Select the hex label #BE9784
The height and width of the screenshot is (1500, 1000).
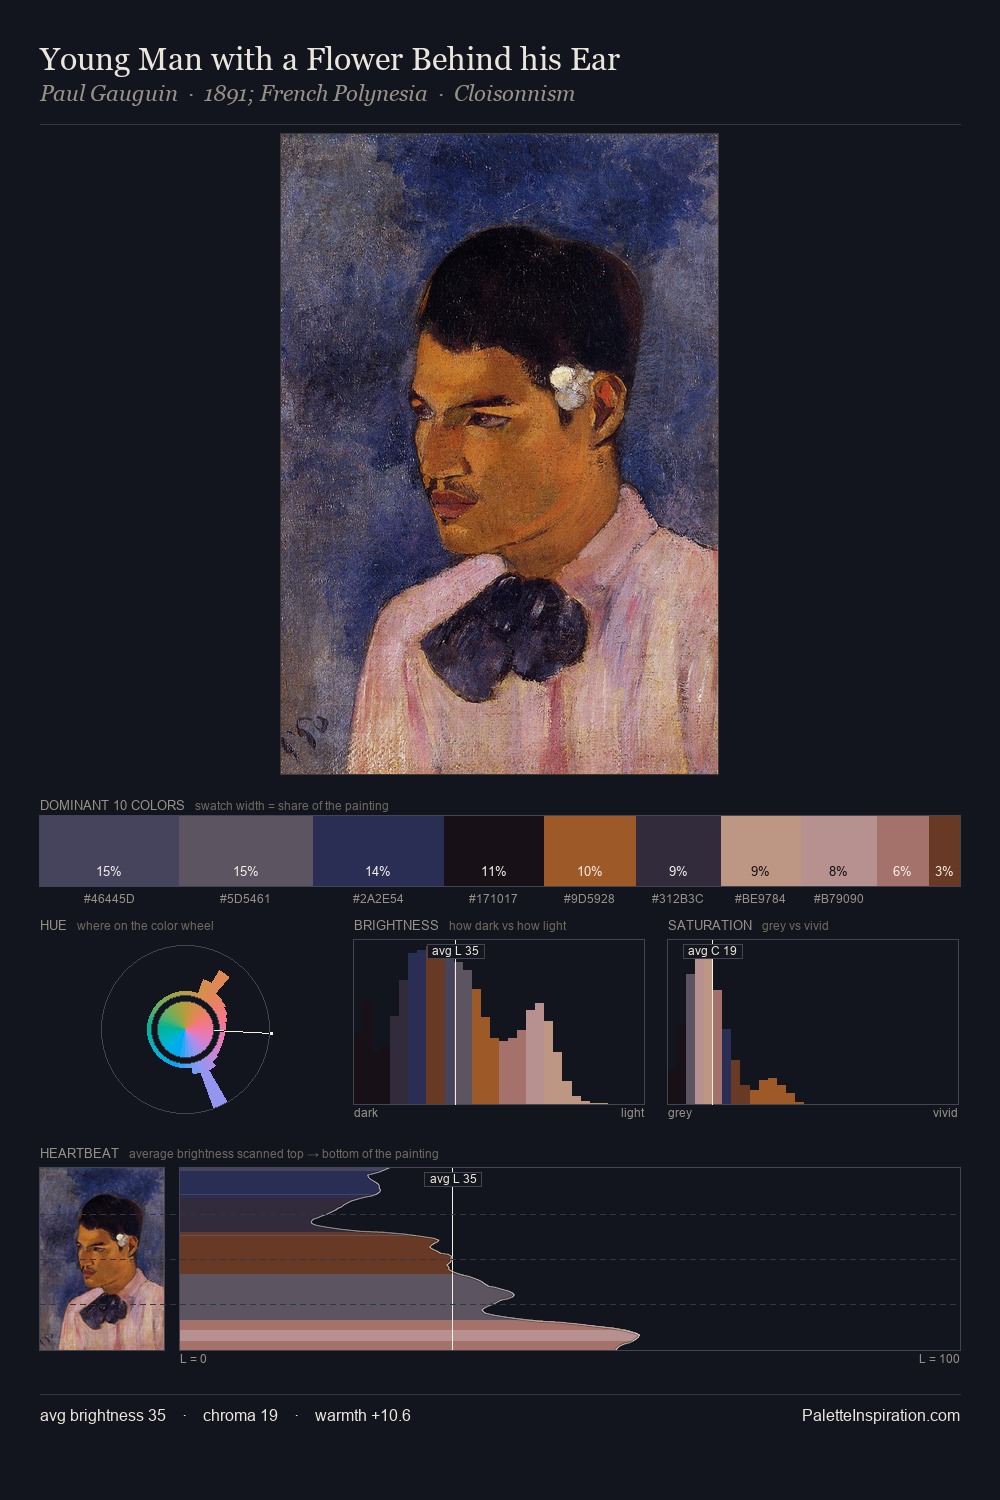[x=760, y=899]
